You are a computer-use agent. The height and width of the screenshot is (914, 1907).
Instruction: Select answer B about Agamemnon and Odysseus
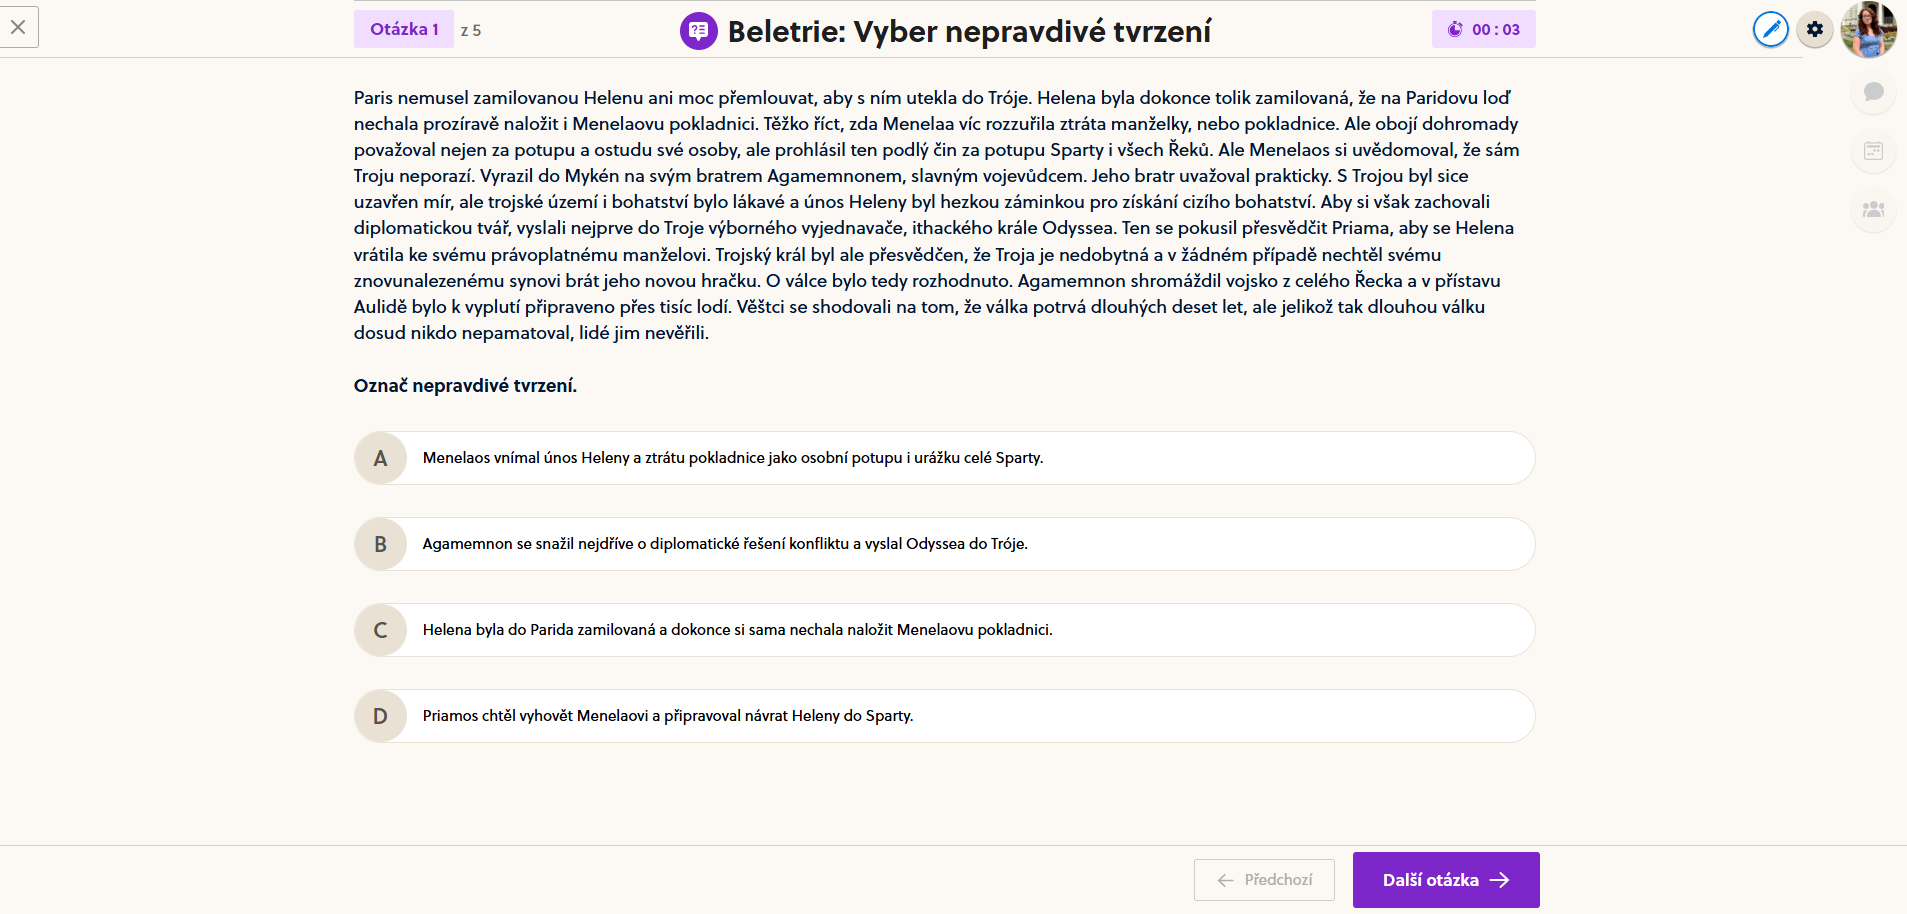click(725, 544)
